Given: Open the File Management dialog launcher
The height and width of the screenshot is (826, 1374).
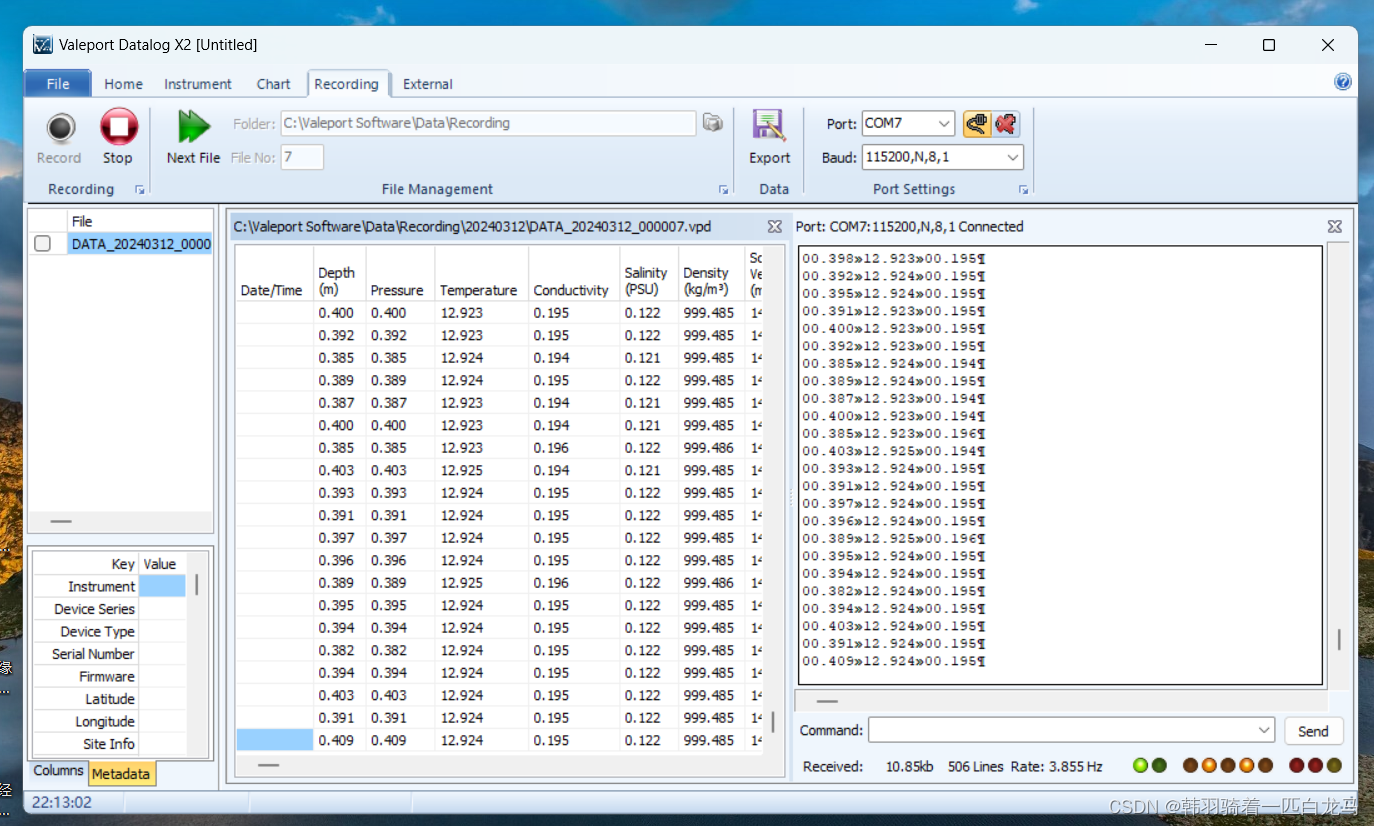Looking at the screenshot, I should 723,189.
